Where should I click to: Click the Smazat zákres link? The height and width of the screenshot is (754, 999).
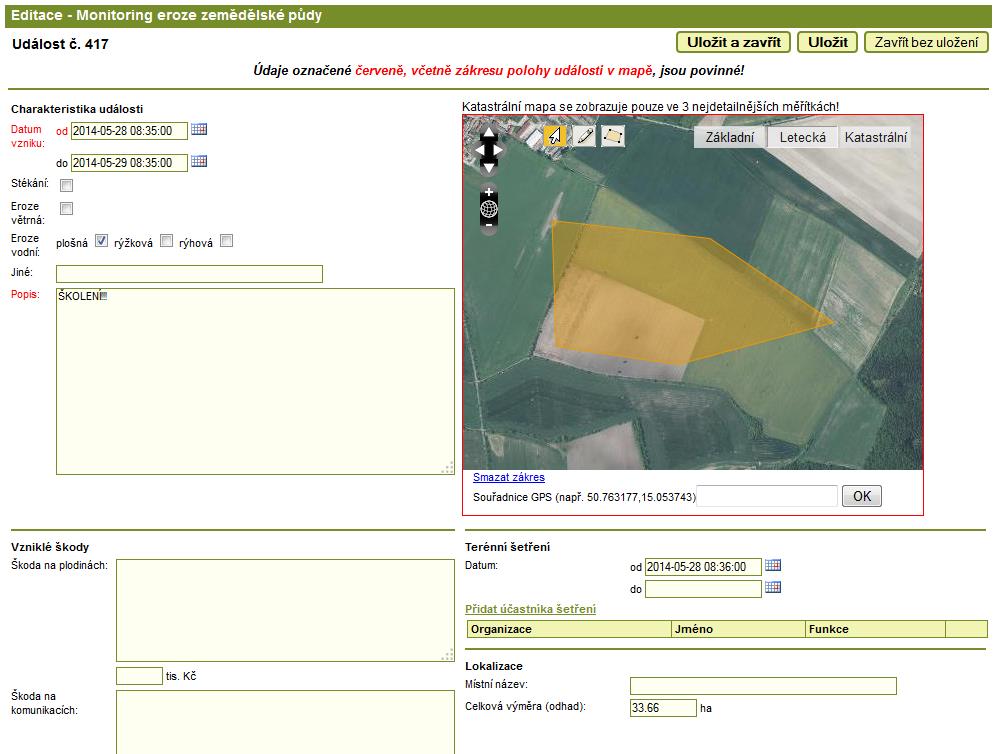coord(508,477)
